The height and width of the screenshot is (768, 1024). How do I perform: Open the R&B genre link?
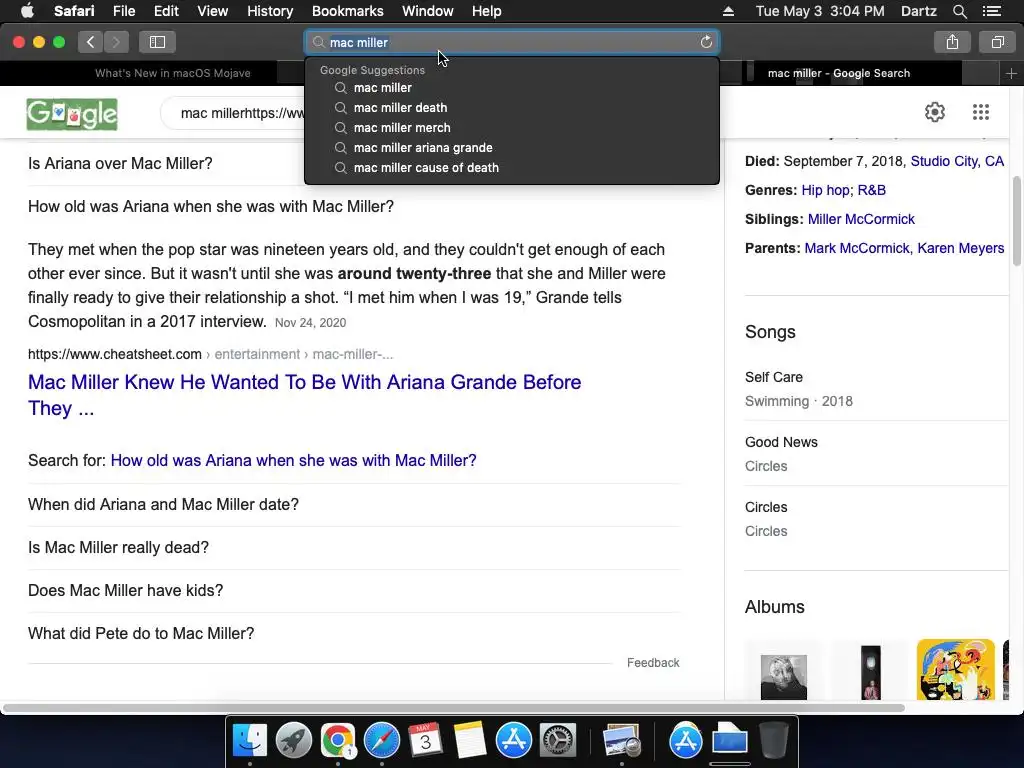pyautogui.click(x=871, y=190)
